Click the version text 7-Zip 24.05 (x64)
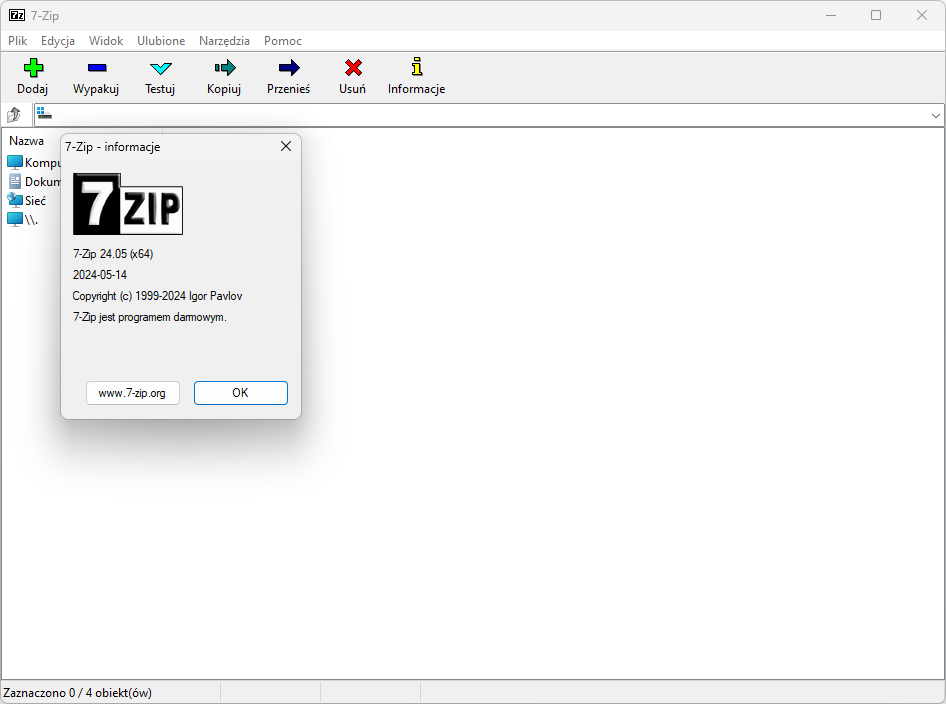946x704 pixels. tap(113, 254)
